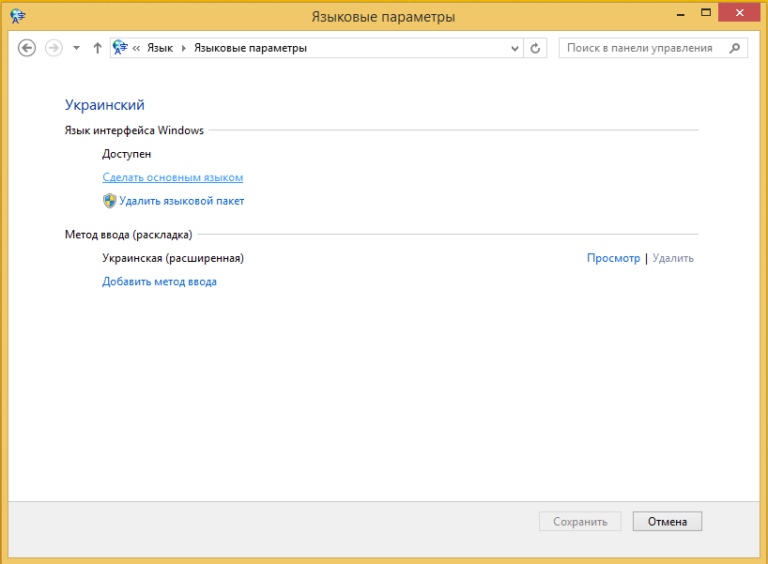
Task: Open the recent locations dropdown arrow
Action: pos(76,48)
